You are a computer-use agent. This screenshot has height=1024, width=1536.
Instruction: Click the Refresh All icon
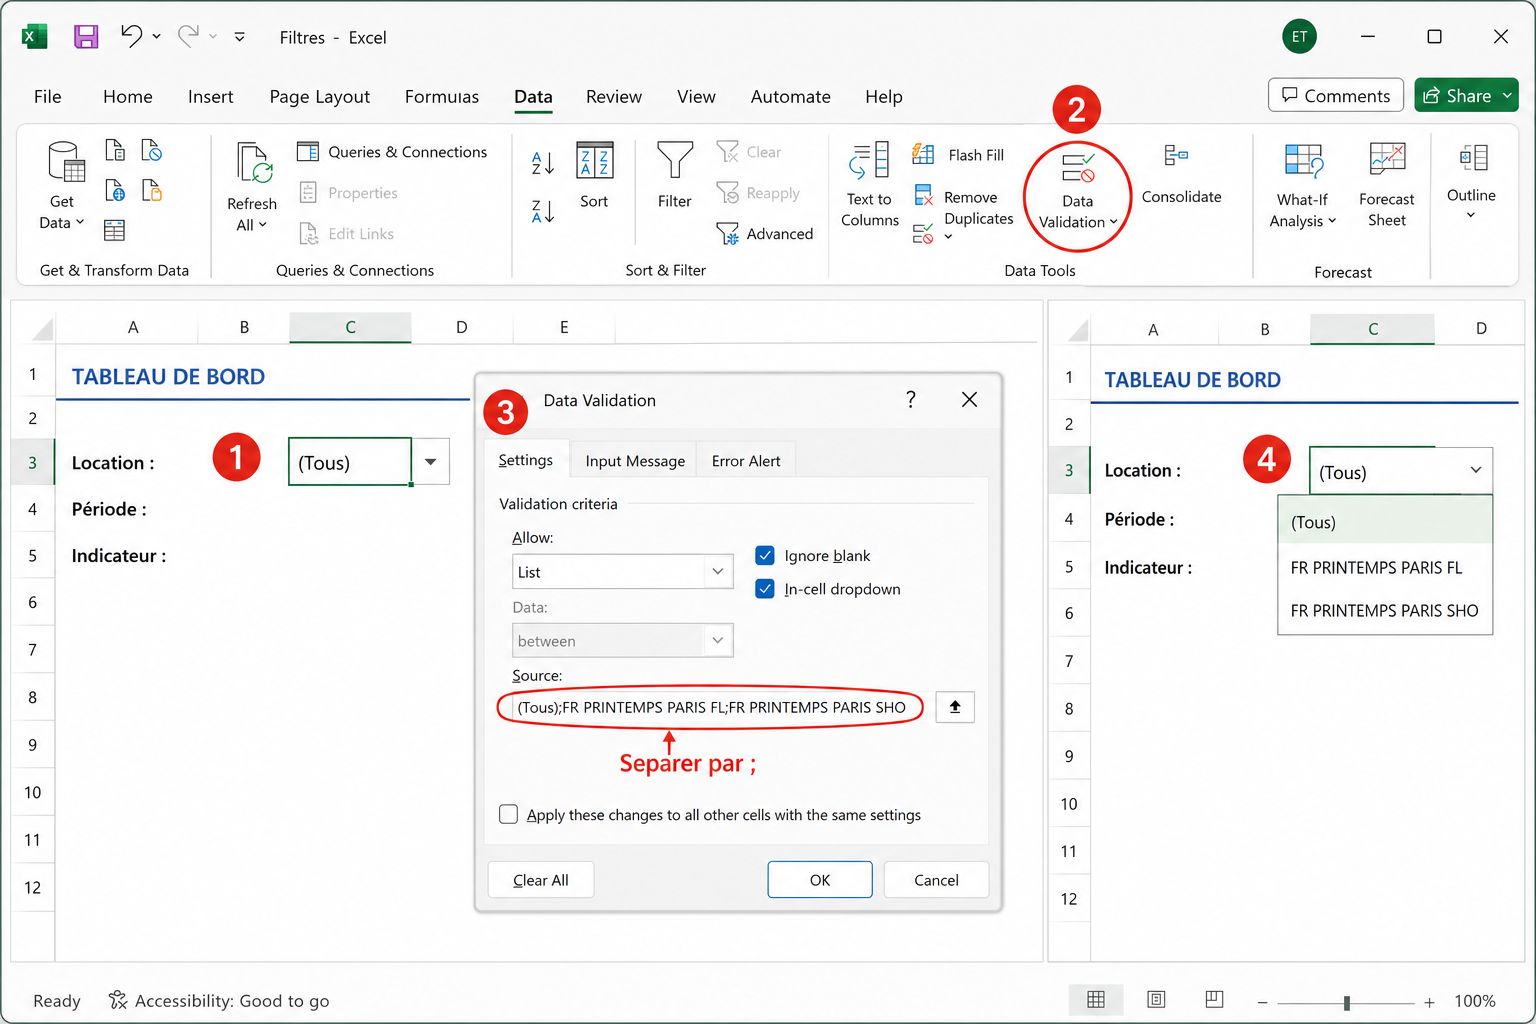252,187
